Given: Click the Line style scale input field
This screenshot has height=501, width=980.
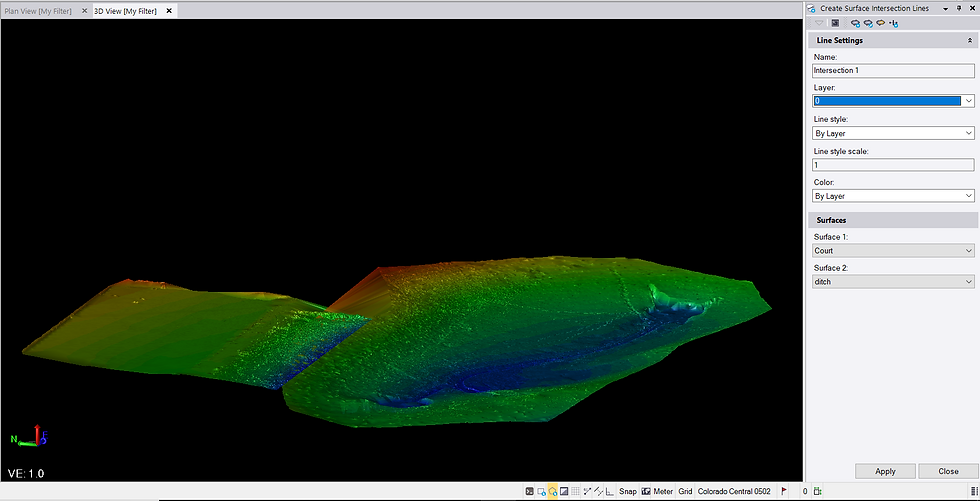Looking at the screenshot, I should coord(893,165).
